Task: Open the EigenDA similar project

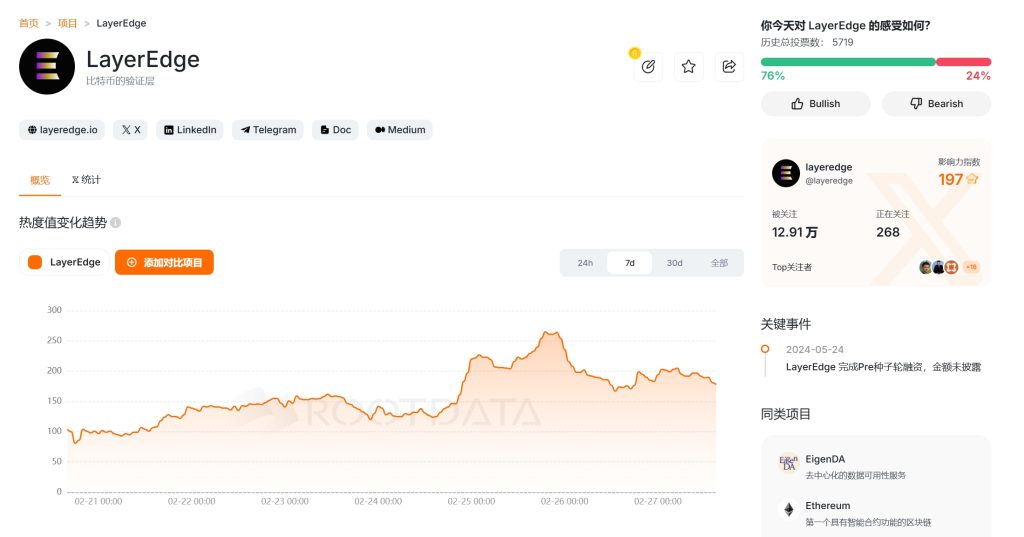Action: pos(825,459)
